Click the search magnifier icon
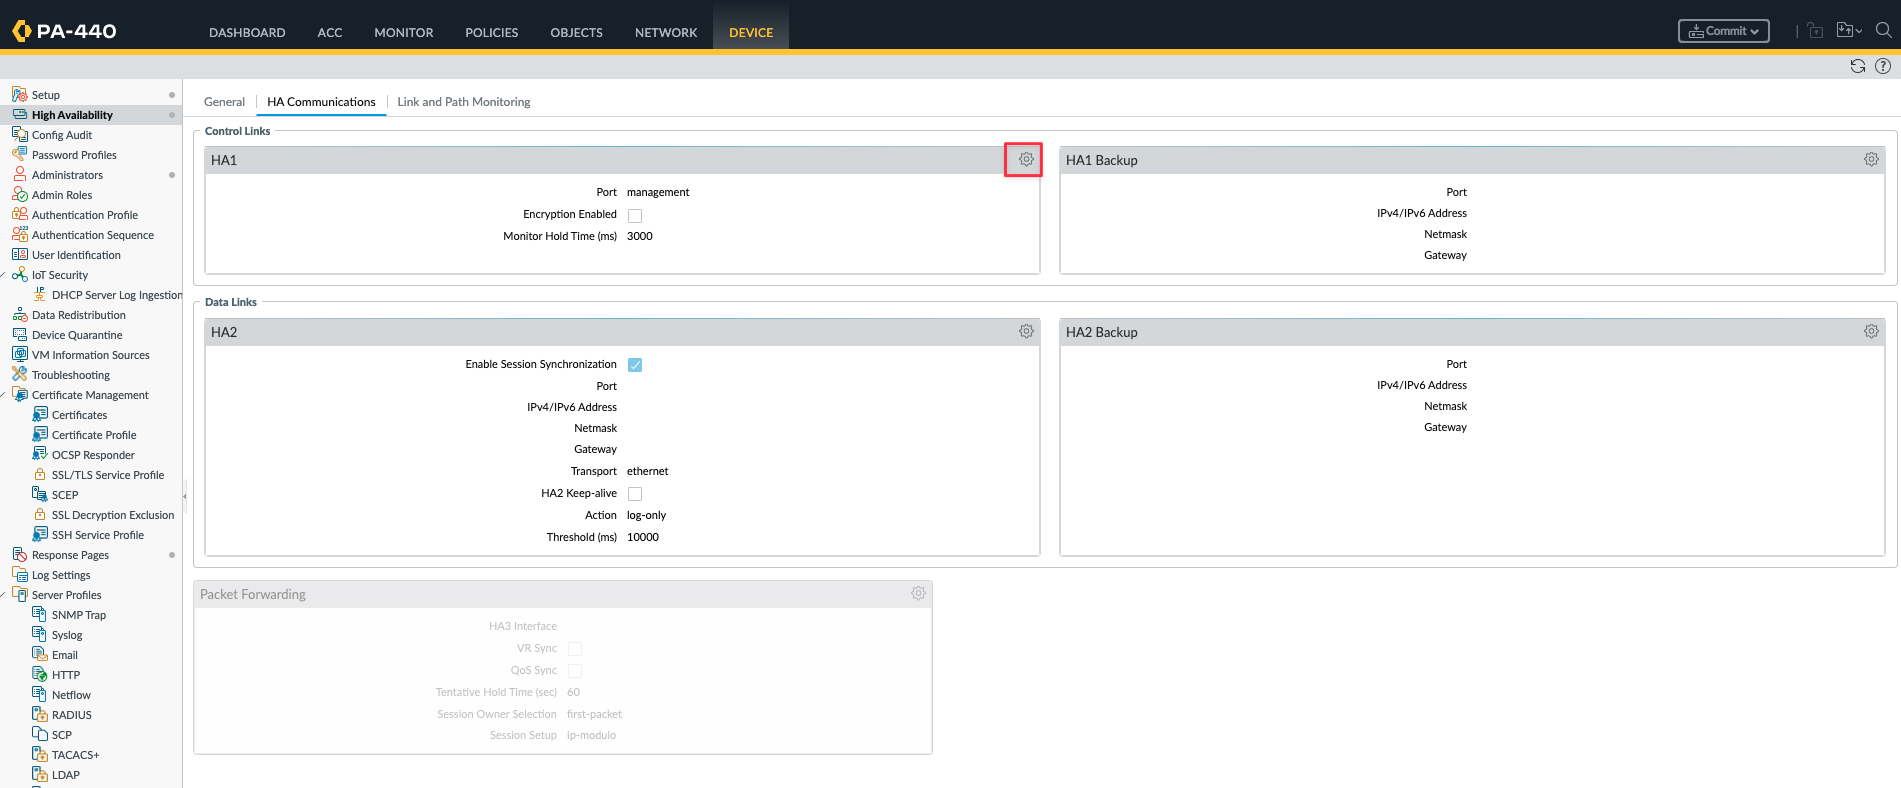1901x788 pixels. (1884, 30)
